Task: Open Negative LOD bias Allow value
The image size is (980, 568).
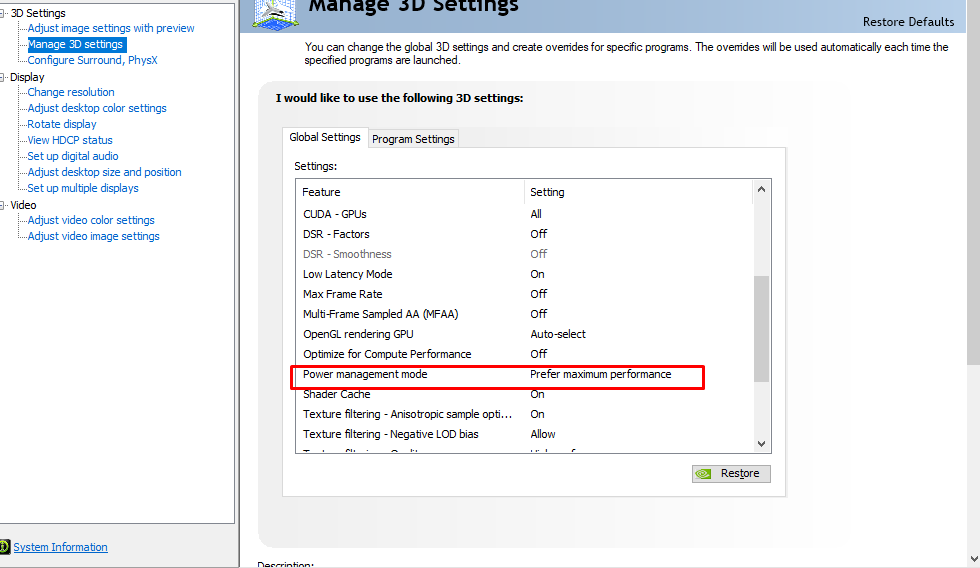Action: tap(542, 434)
